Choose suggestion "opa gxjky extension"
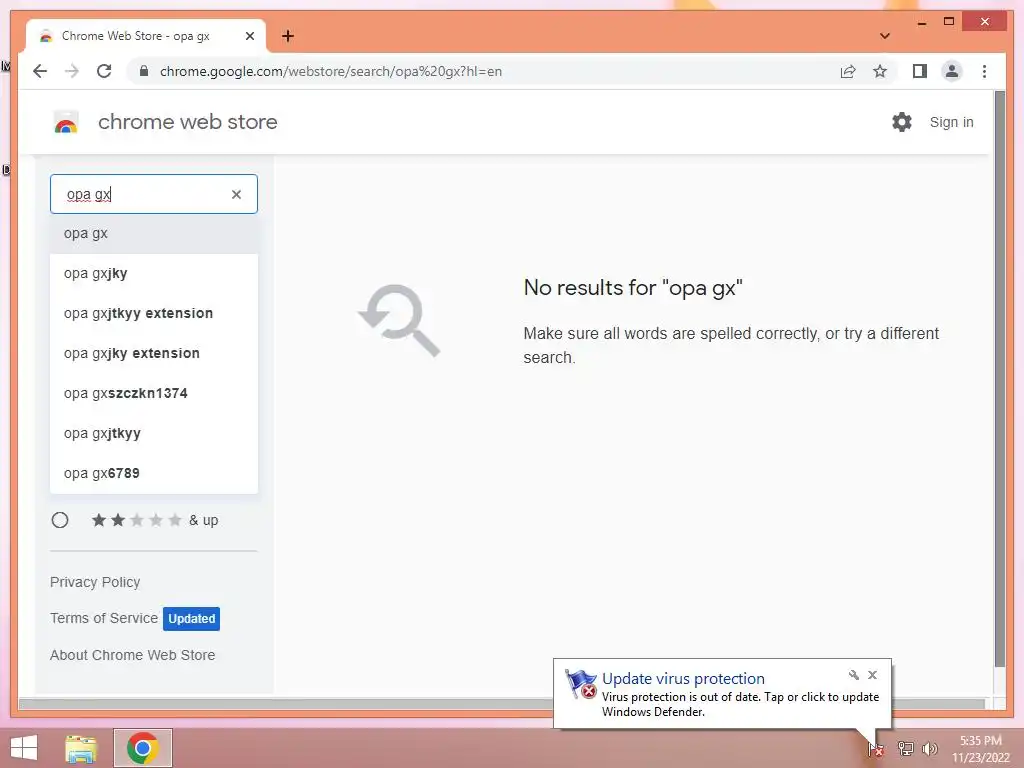The height and width of the screenshot is (768, 1024). (153, 353)
